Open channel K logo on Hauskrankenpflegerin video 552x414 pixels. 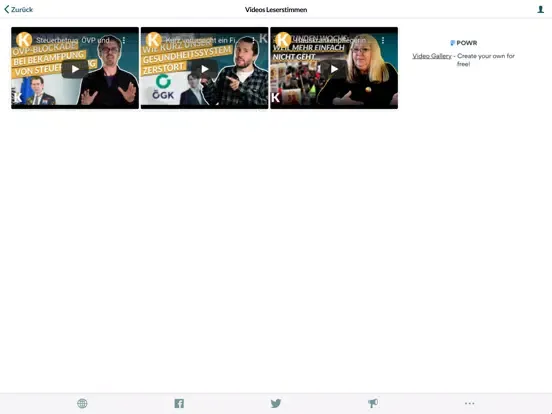pos(283,40)
